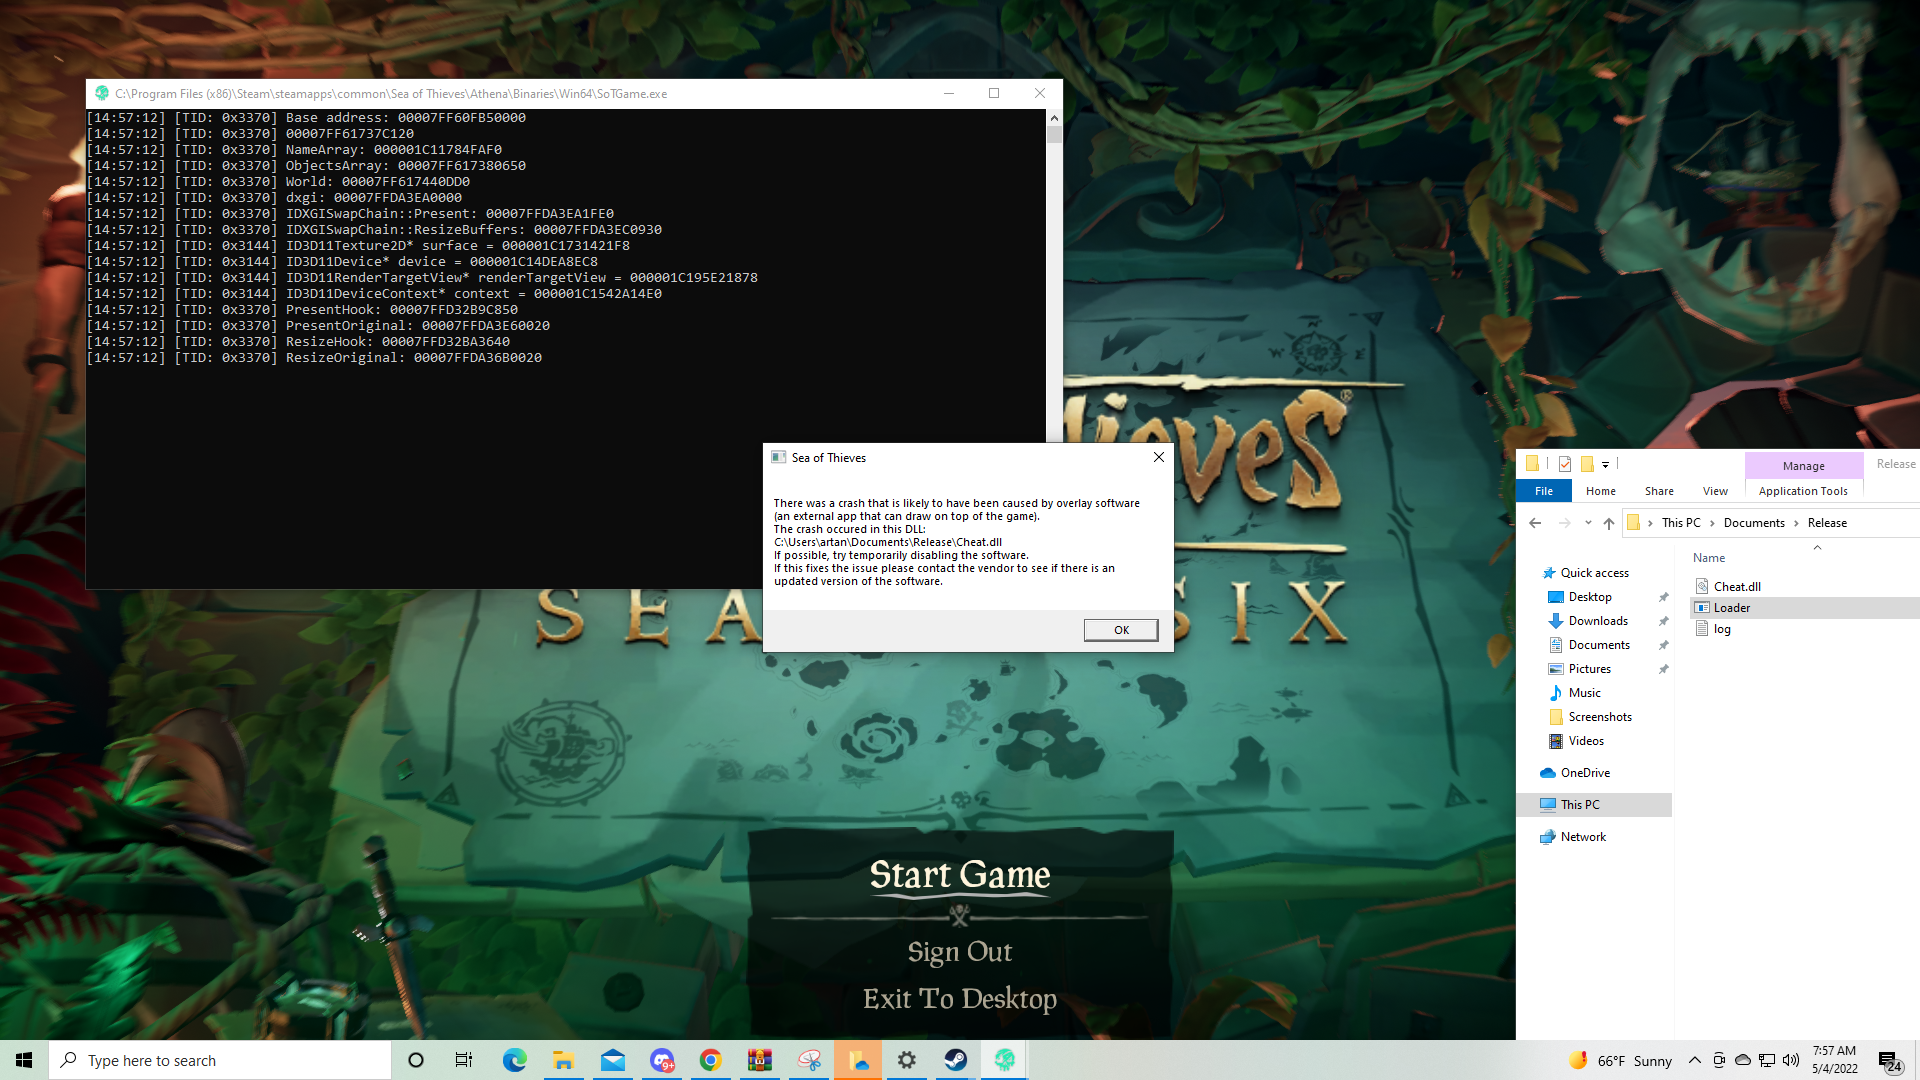This screenshot has height=1080, width=1920.
Task: Open Downloads in the navigation pane
Action: coord(1597,621)
